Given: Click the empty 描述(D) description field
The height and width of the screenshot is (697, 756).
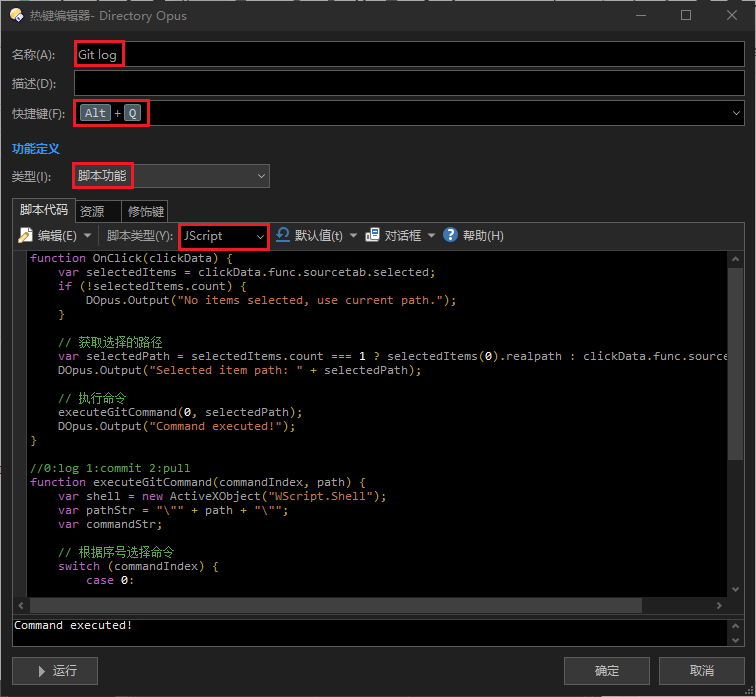Looking at the screenshot, I should pyautogui.click(x=409, y=83).
